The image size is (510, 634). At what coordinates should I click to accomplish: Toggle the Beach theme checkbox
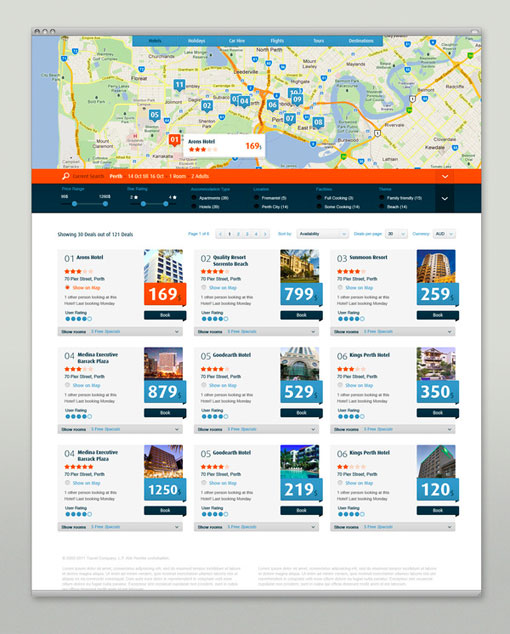(382, 207)
